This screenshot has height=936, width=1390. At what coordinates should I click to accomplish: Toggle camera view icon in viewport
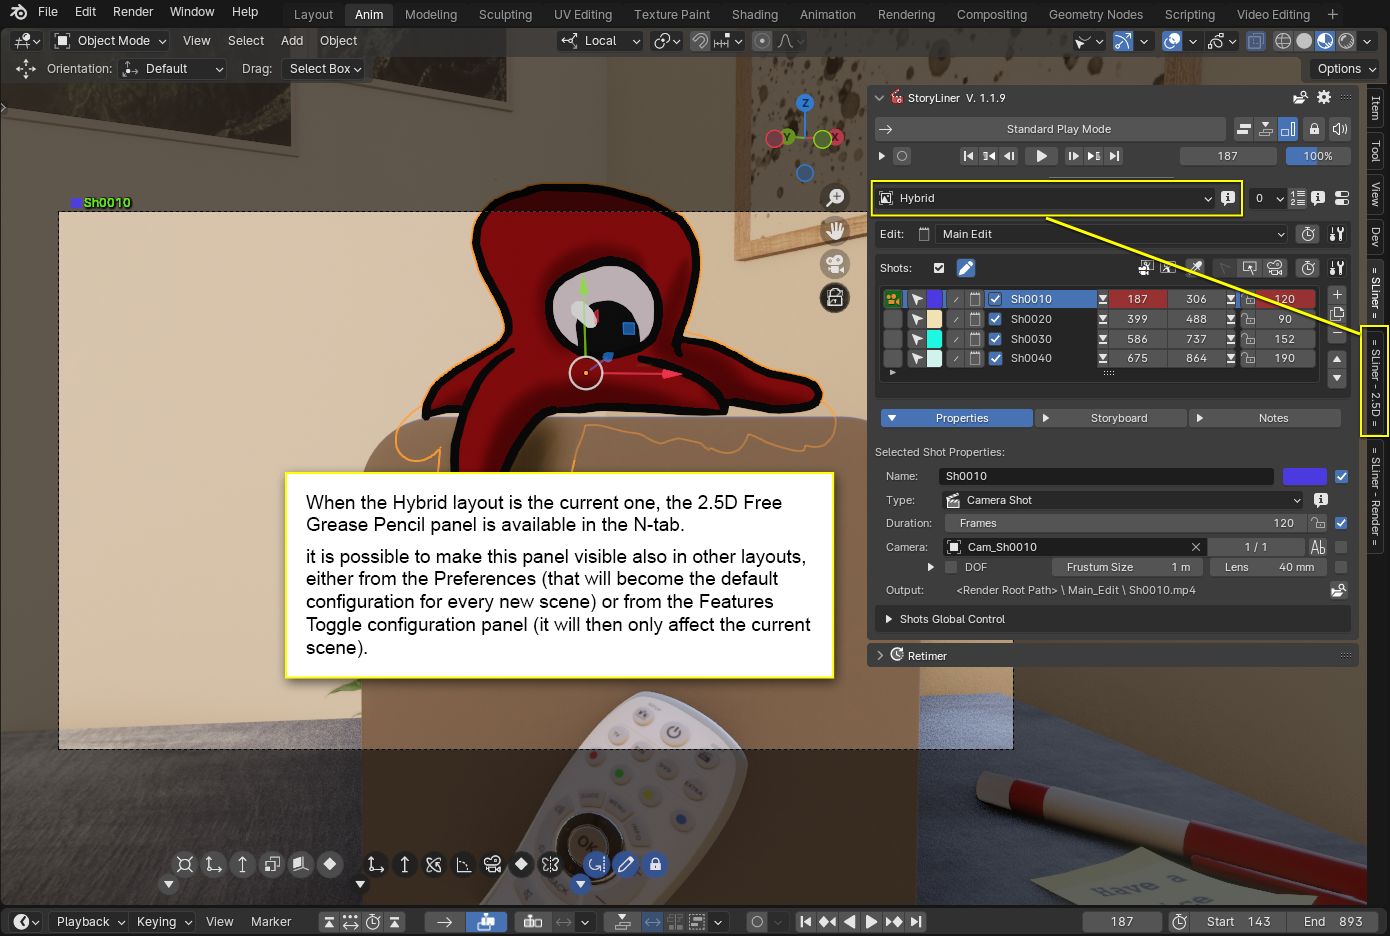(x=835, y=264)
